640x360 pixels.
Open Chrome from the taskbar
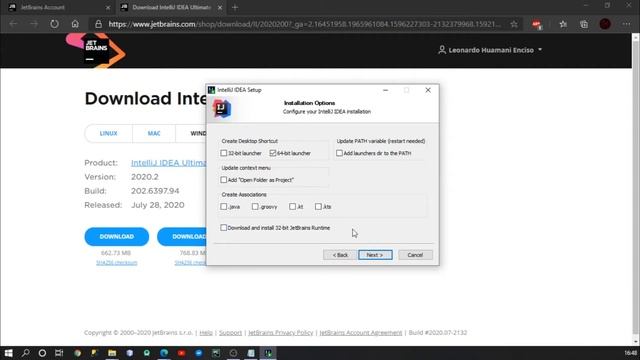coord(77,353)
